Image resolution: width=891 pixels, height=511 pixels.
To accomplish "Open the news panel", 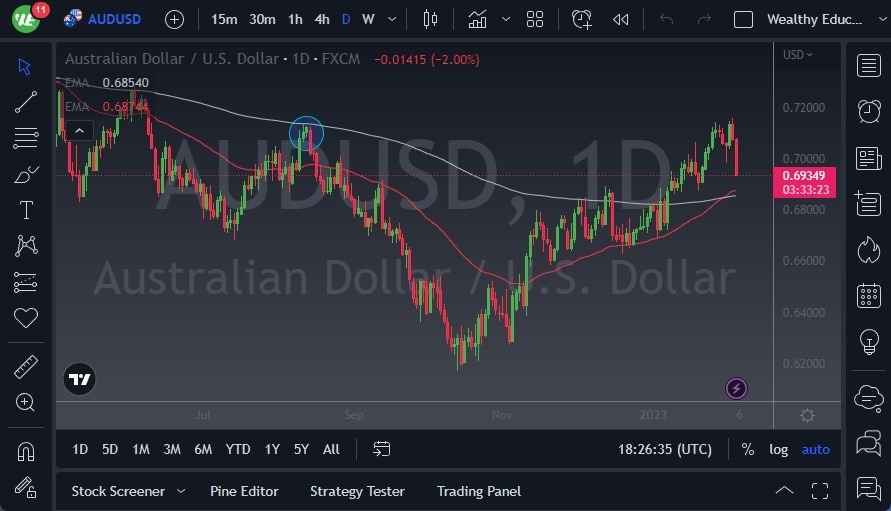I will tap(869, 158).
